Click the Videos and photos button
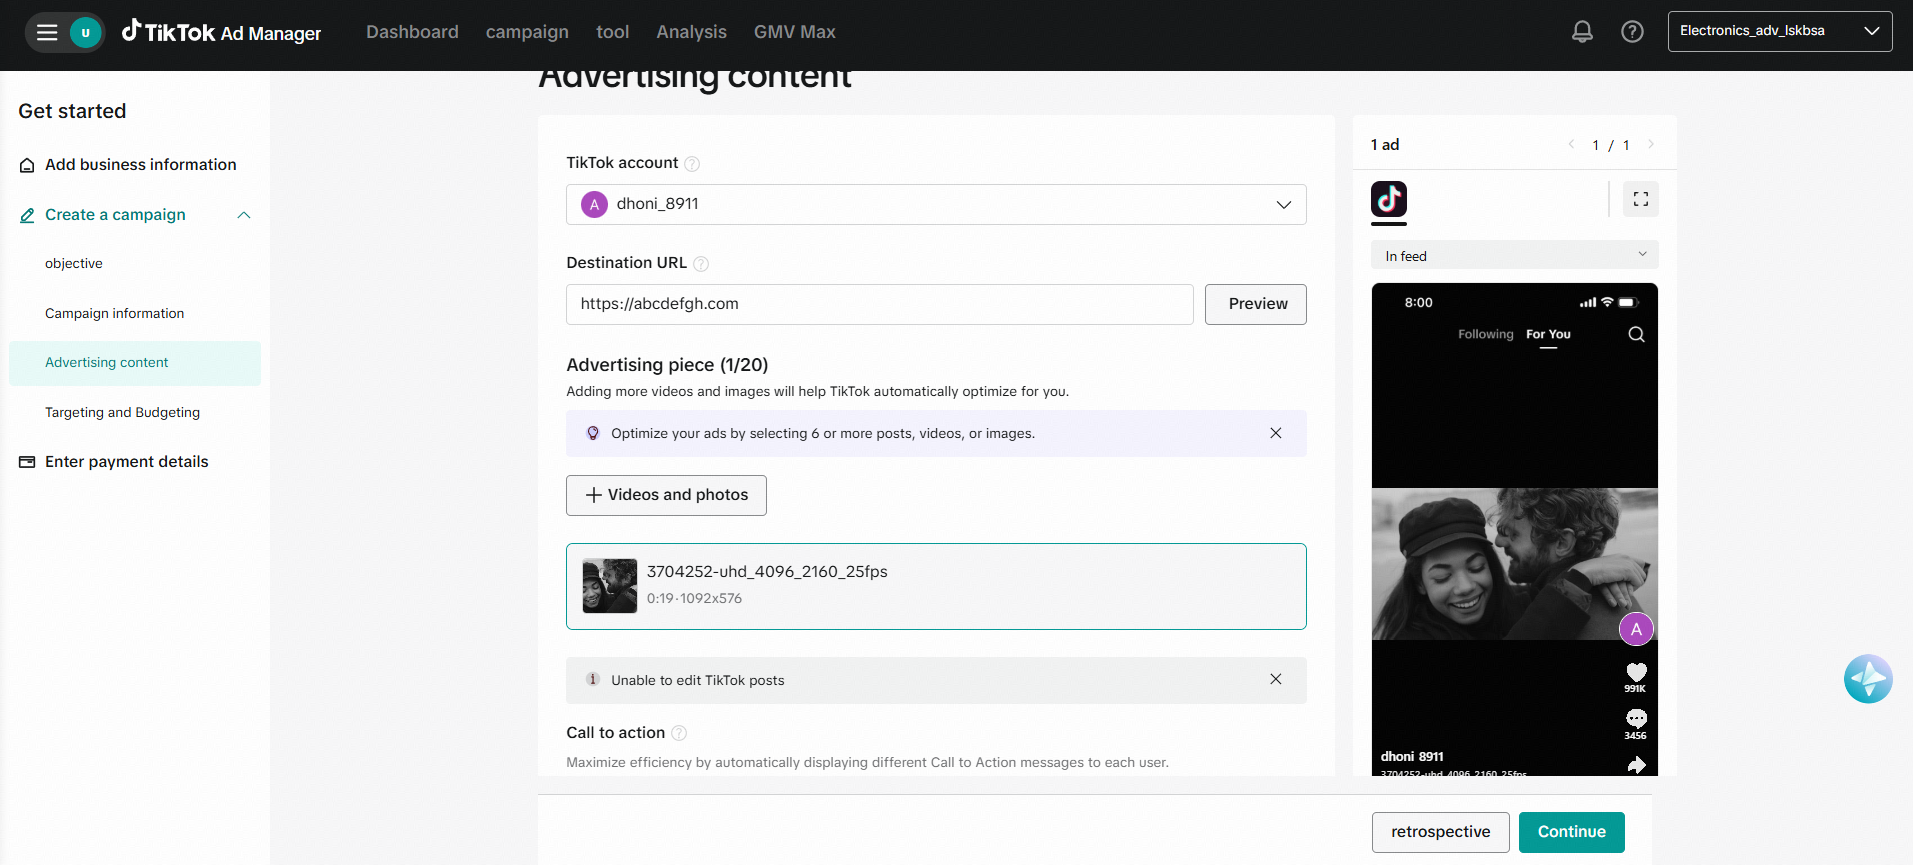Screen dimensions: 1913x865 point(666,495)
